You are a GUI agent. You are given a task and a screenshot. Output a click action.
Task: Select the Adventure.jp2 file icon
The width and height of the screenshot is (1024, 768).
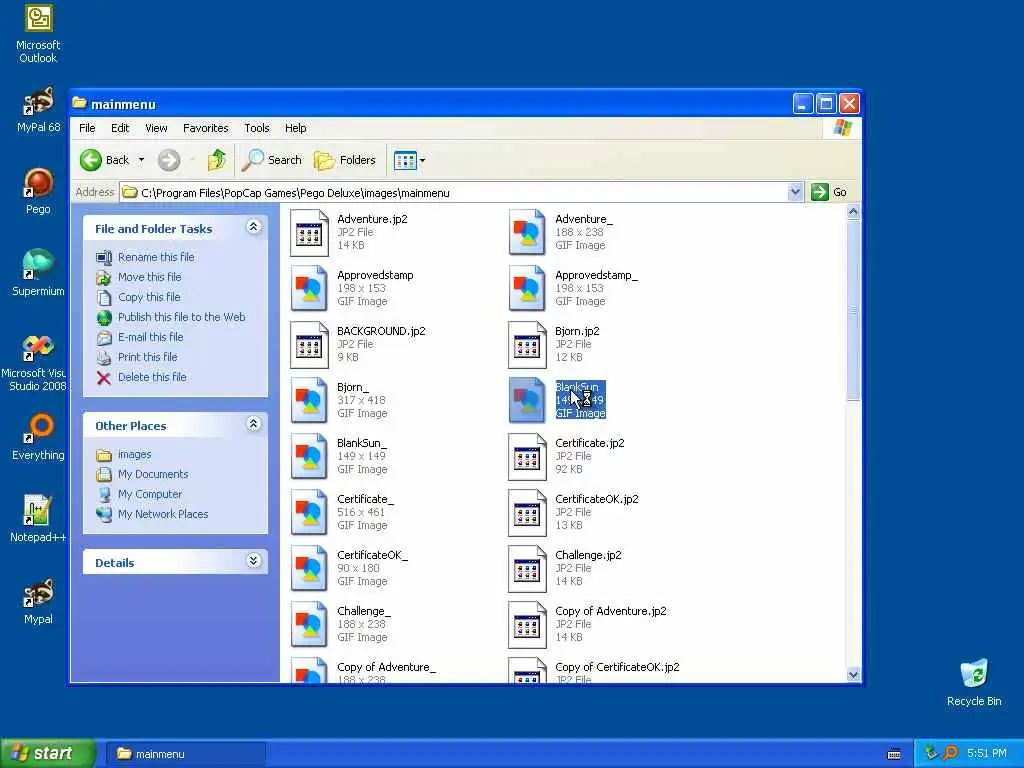[309, 233]
